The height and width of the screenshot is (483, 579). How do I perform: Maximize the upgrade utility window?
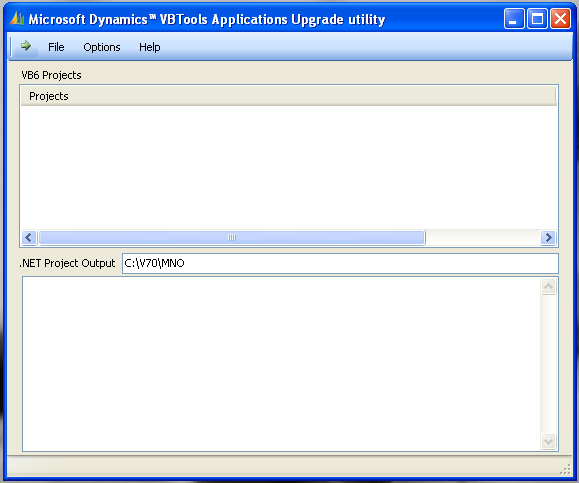point(537,18)
